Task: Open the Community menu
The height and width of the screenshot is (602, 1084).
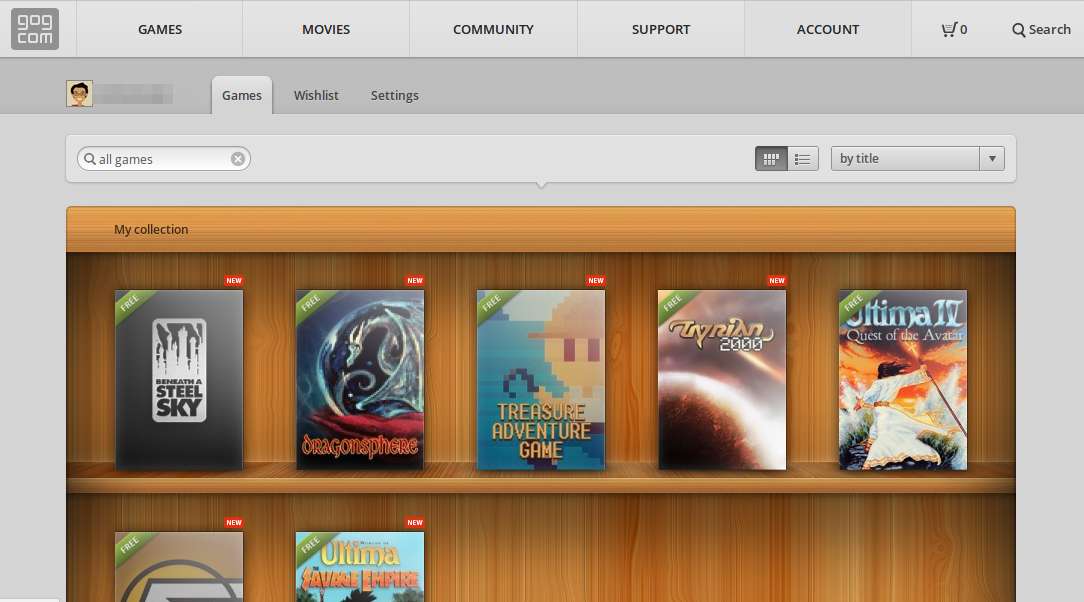Action: (x=493, y=29)
